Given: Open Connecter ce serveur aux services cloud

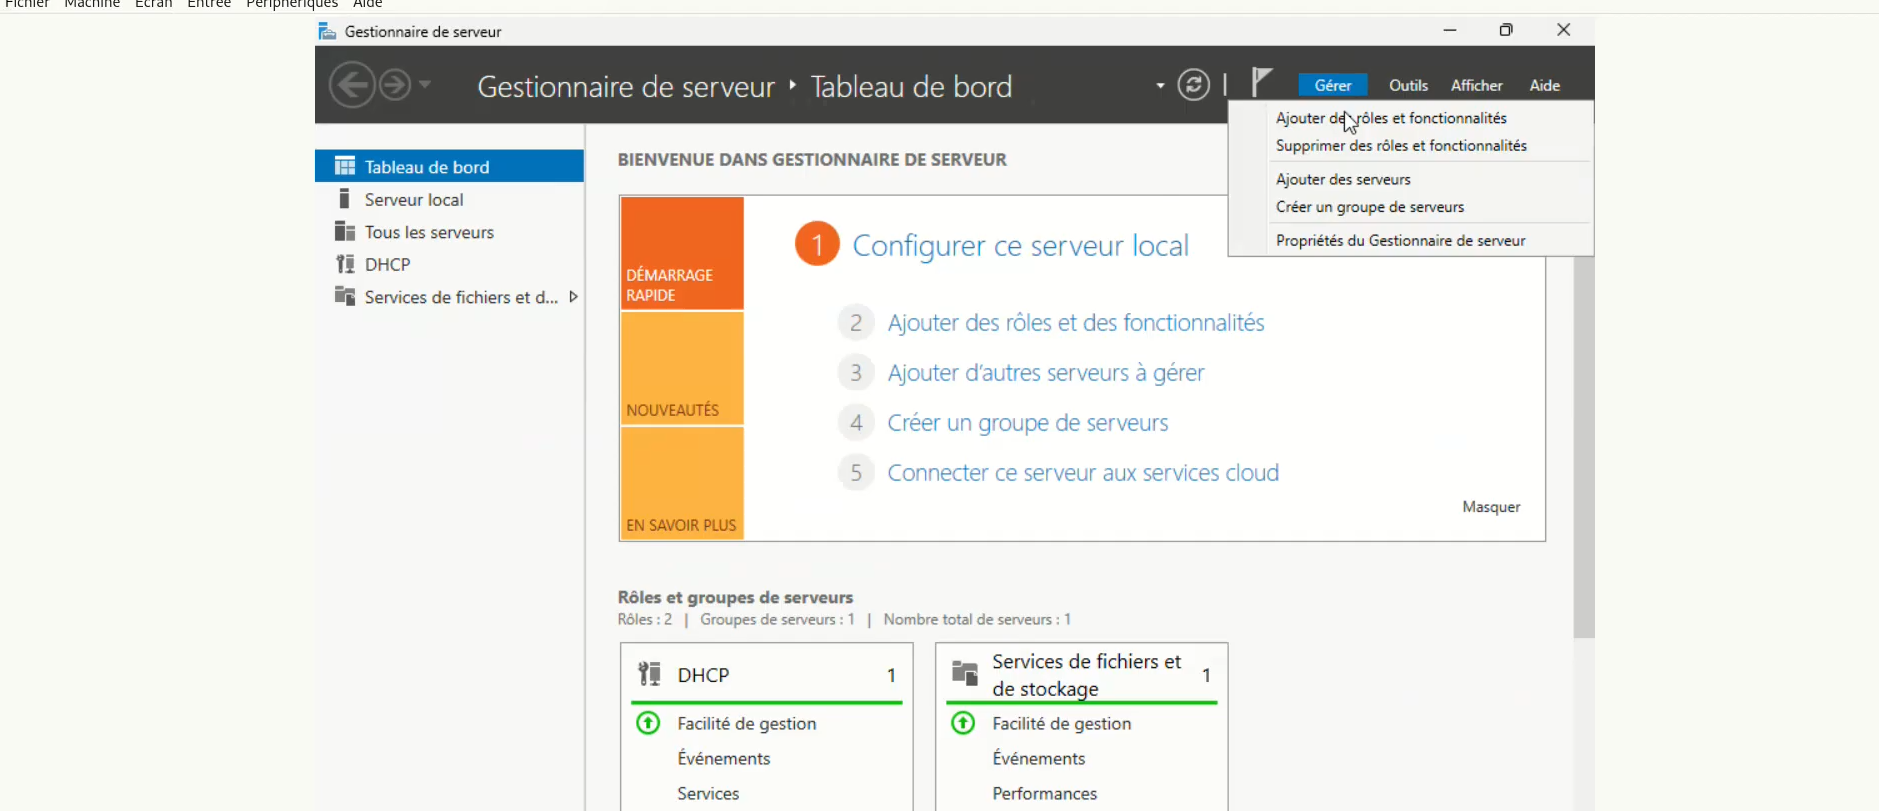Looking at the screenshot, I should tap(1083, 473).
